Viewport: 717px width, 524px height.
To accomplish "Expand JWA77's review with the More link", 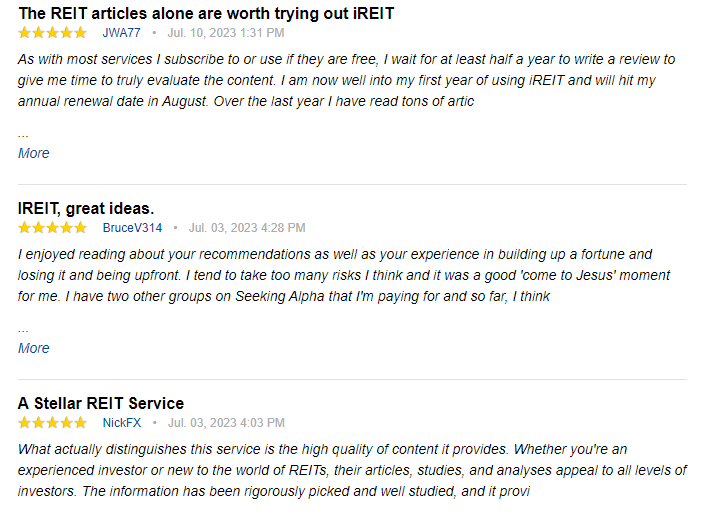I will [33, 153].
